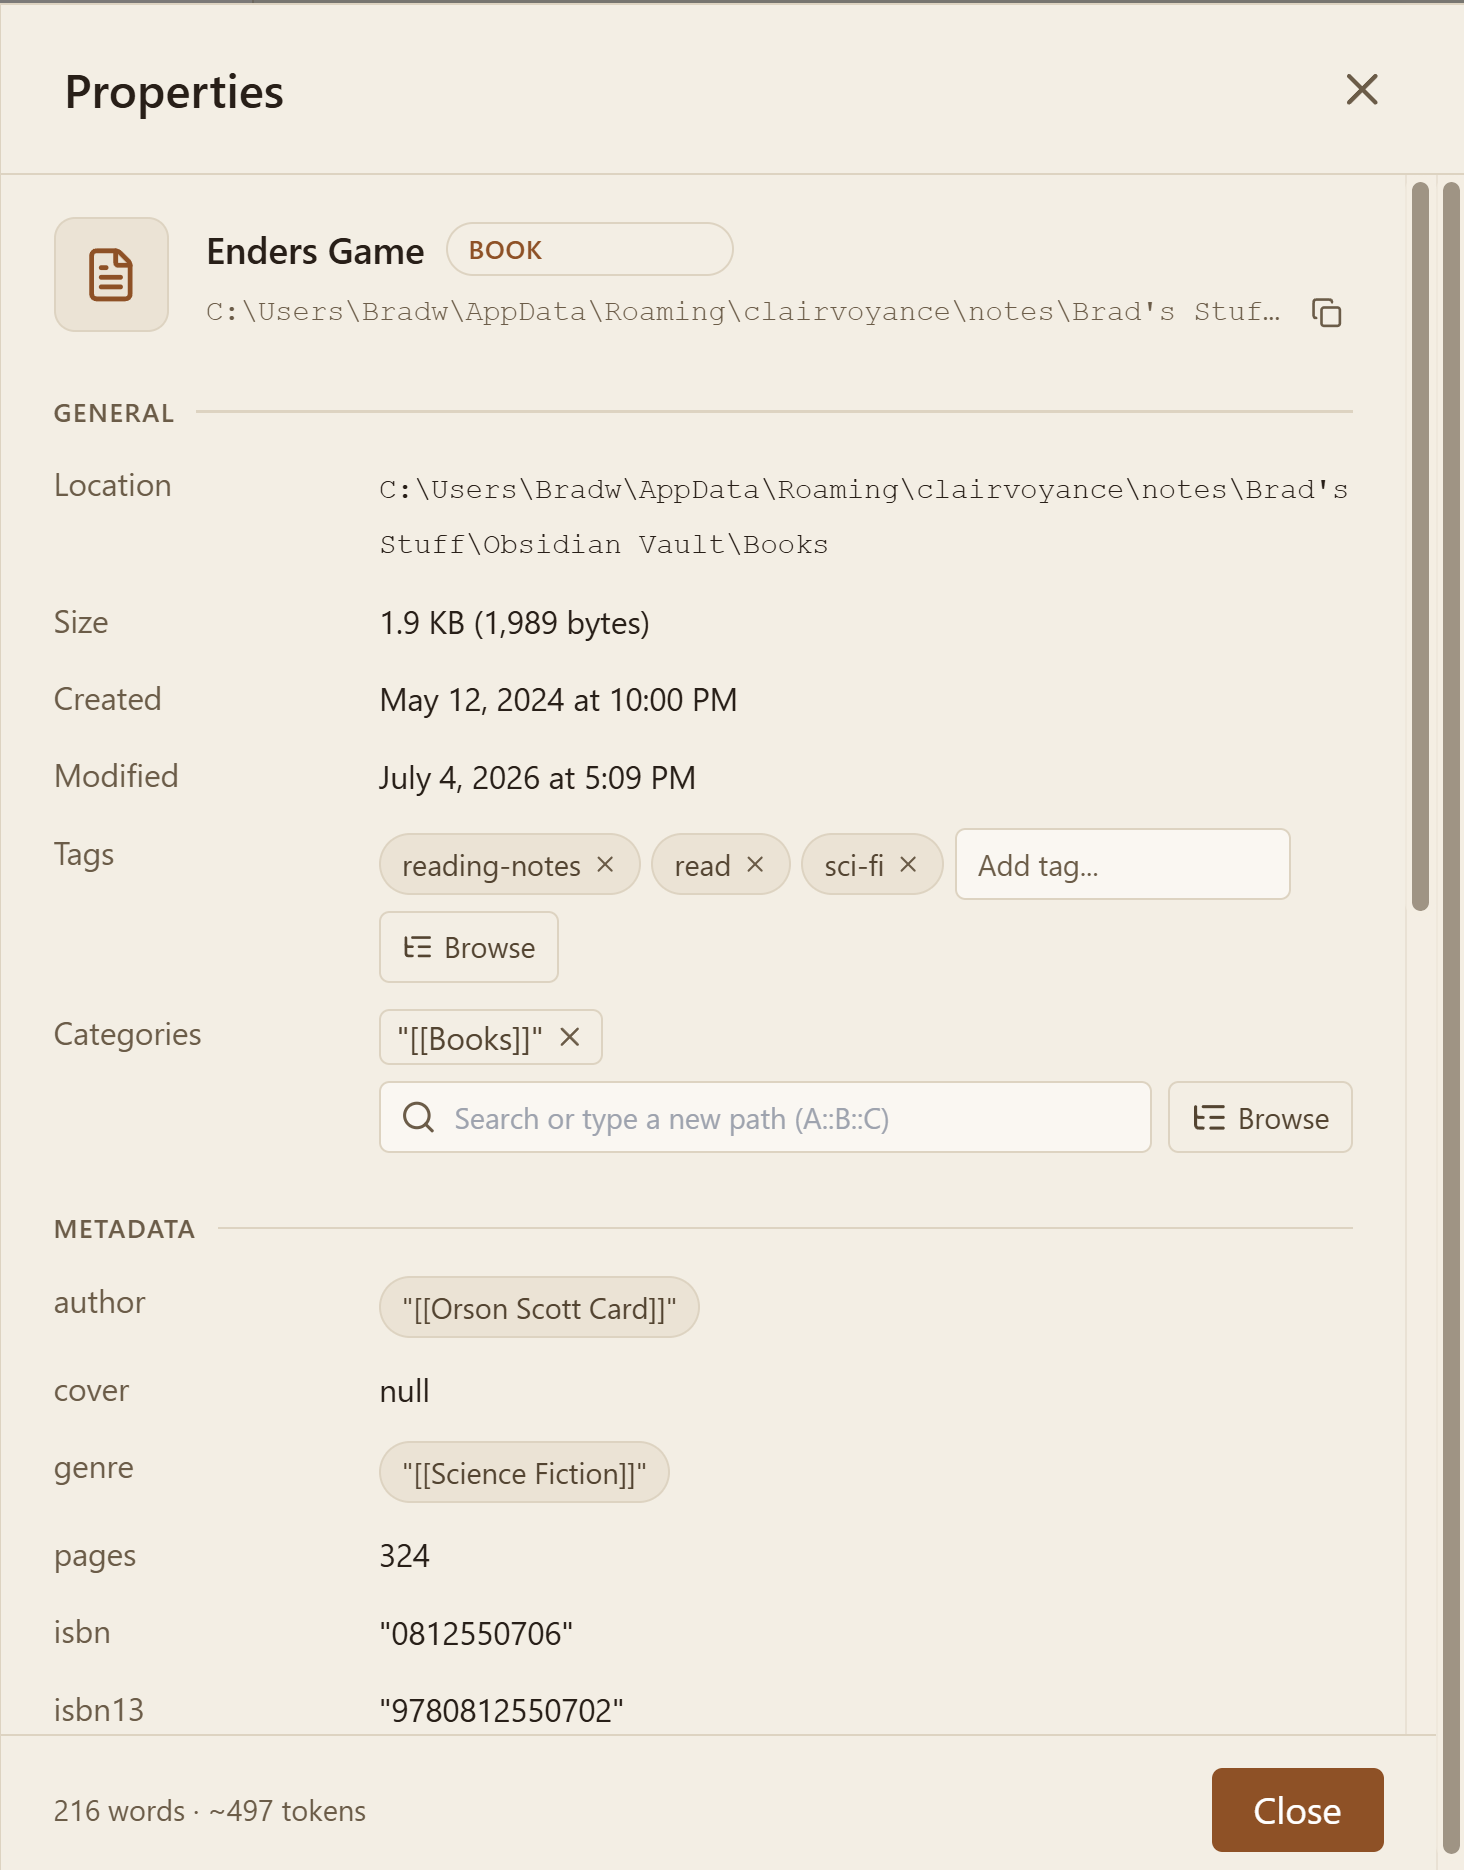The height and width of the screenshot is (1870, 1464).
Task: Close the Properties dialog with X
Action: [x=1362, y=89]
